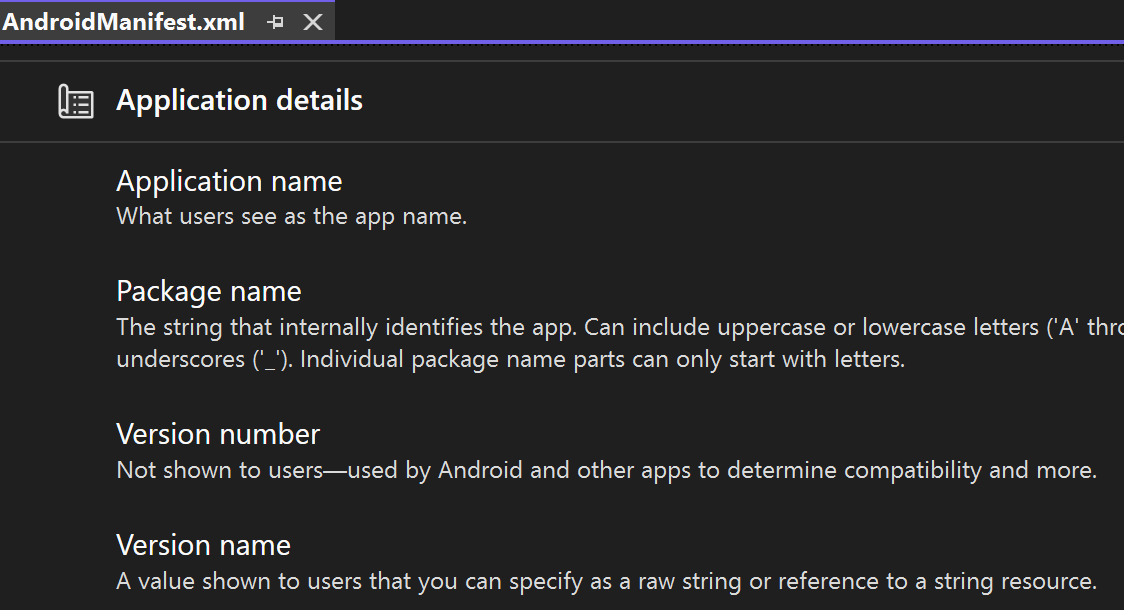Viewport: 1124px width, 610px height.
Task: Expand the Package name section
Action: click(x=209, y=291)
